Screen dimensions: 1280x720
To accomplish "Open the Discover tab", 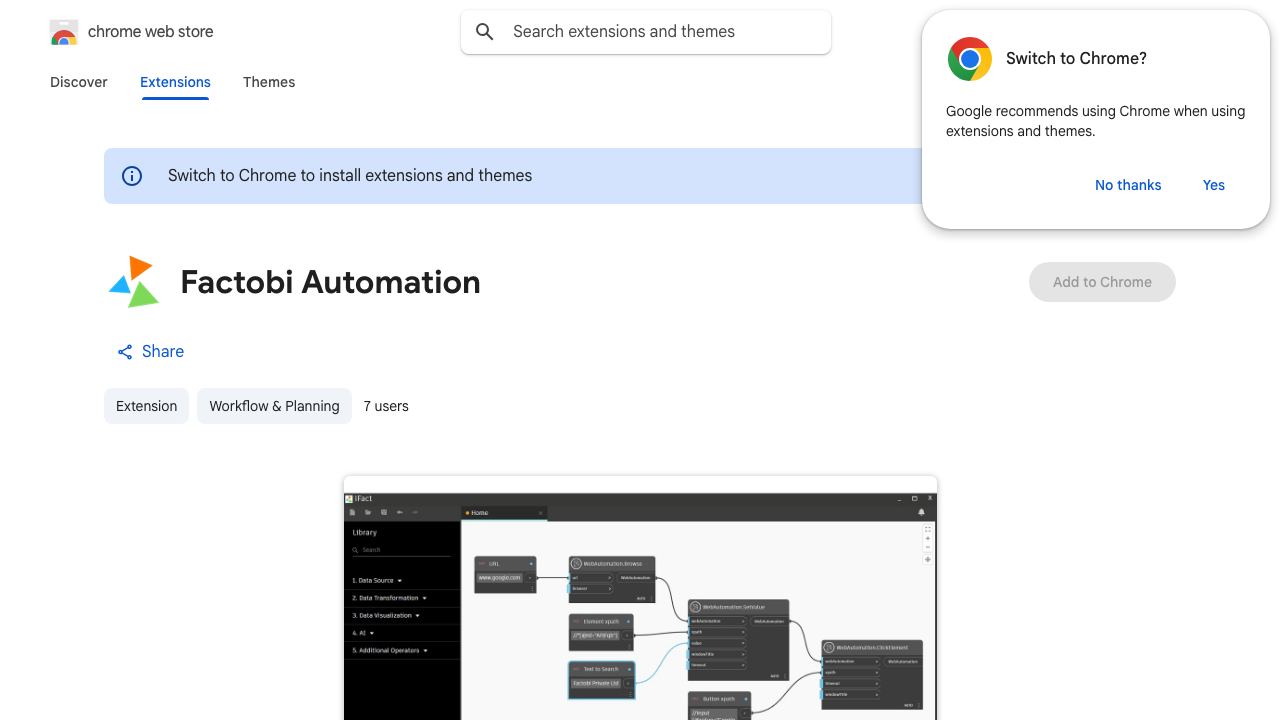I will point(79,82).
